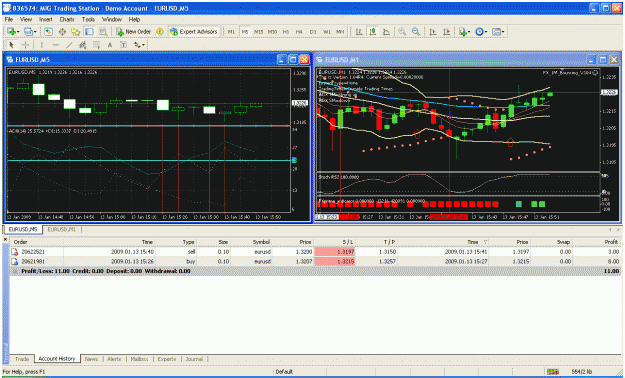Select the cursor arrow tool

[x=11, y=45]
